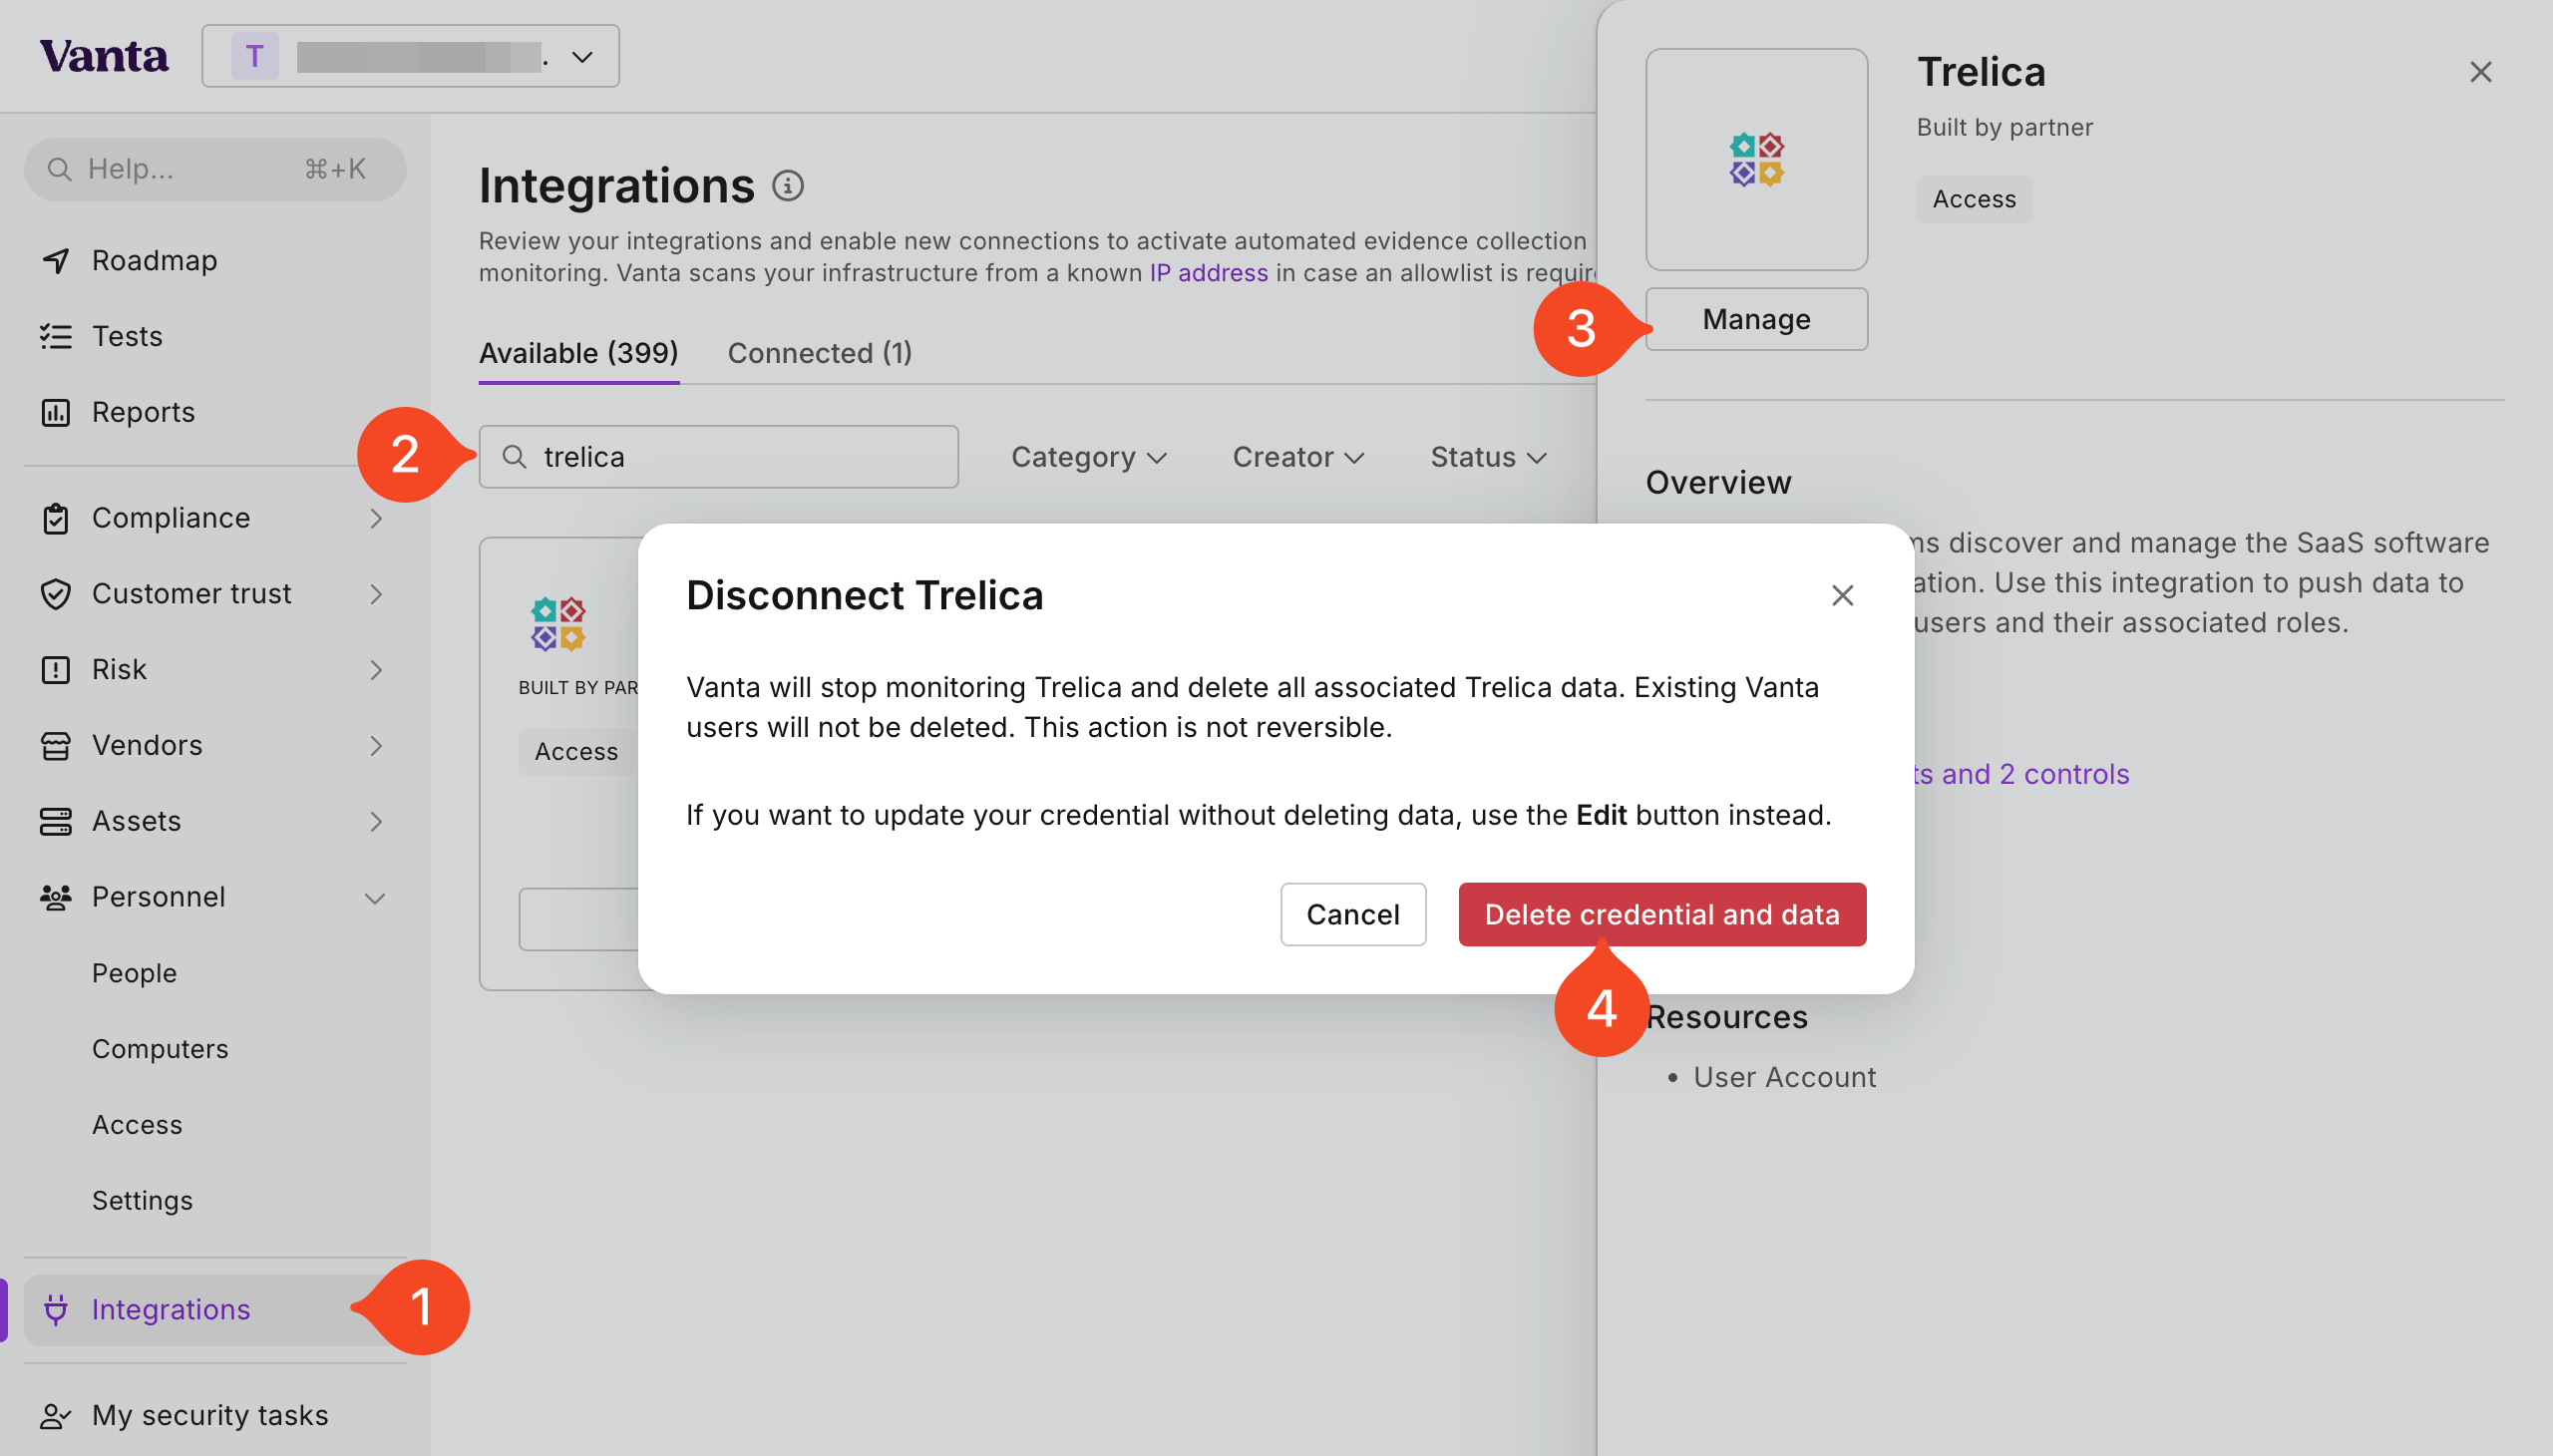Image resolution: width=2553 pixels, height=1456 pixels.
Task: Click the Roadmap arrow icon
Action: click(x=56, y=260)
